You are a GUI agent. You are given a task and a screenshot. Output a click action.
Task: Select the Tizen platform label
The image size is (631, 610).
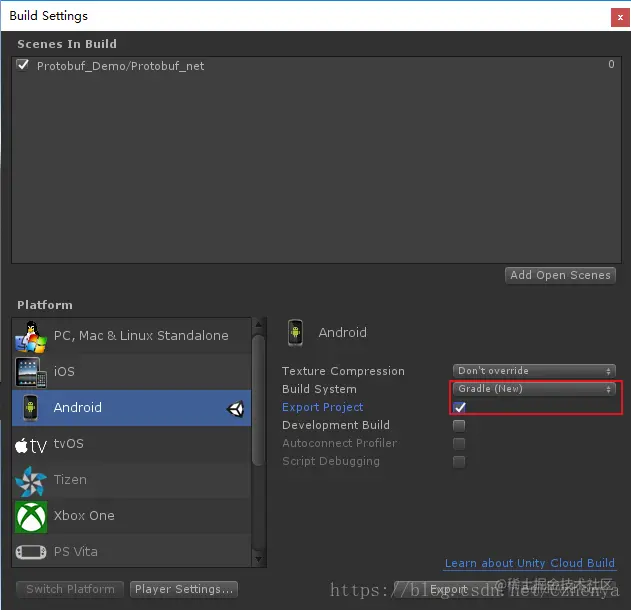click(70, 480)
